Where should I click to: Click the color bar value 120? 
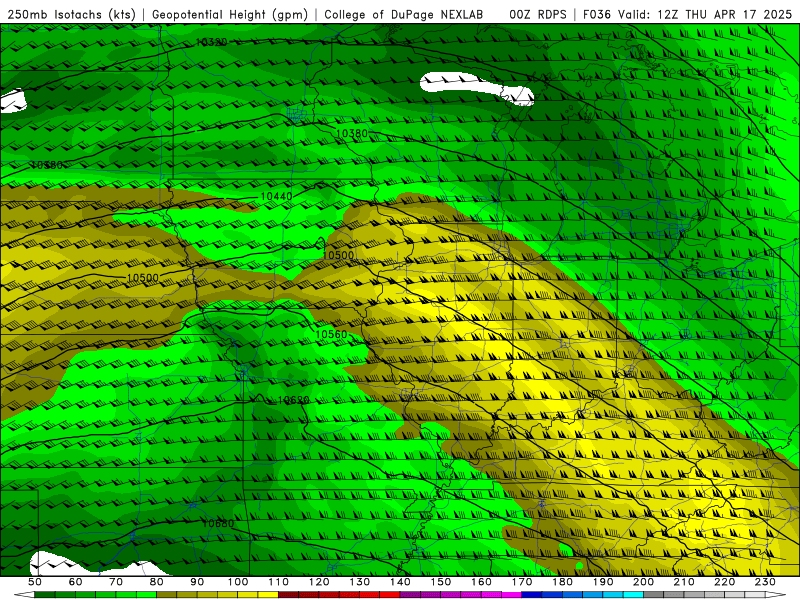[319, 582]
